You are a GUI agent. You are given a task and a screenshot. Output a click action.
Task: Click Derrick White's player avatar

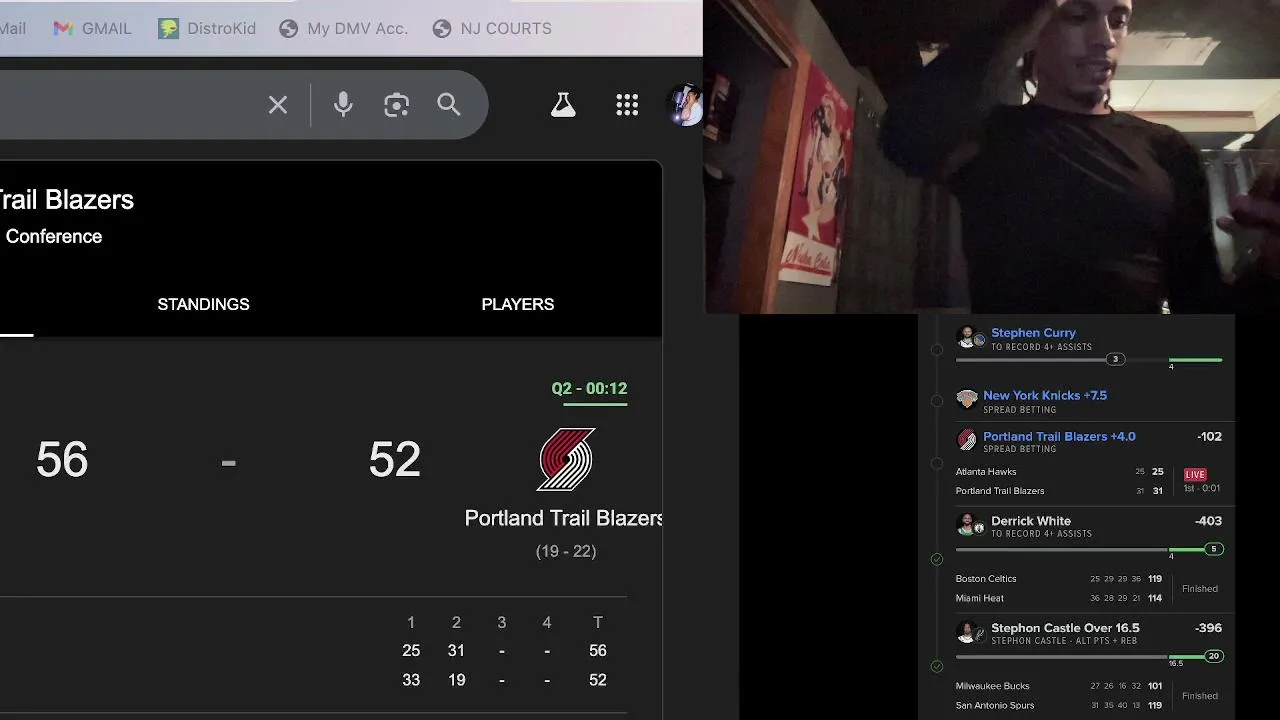(966, 525)
